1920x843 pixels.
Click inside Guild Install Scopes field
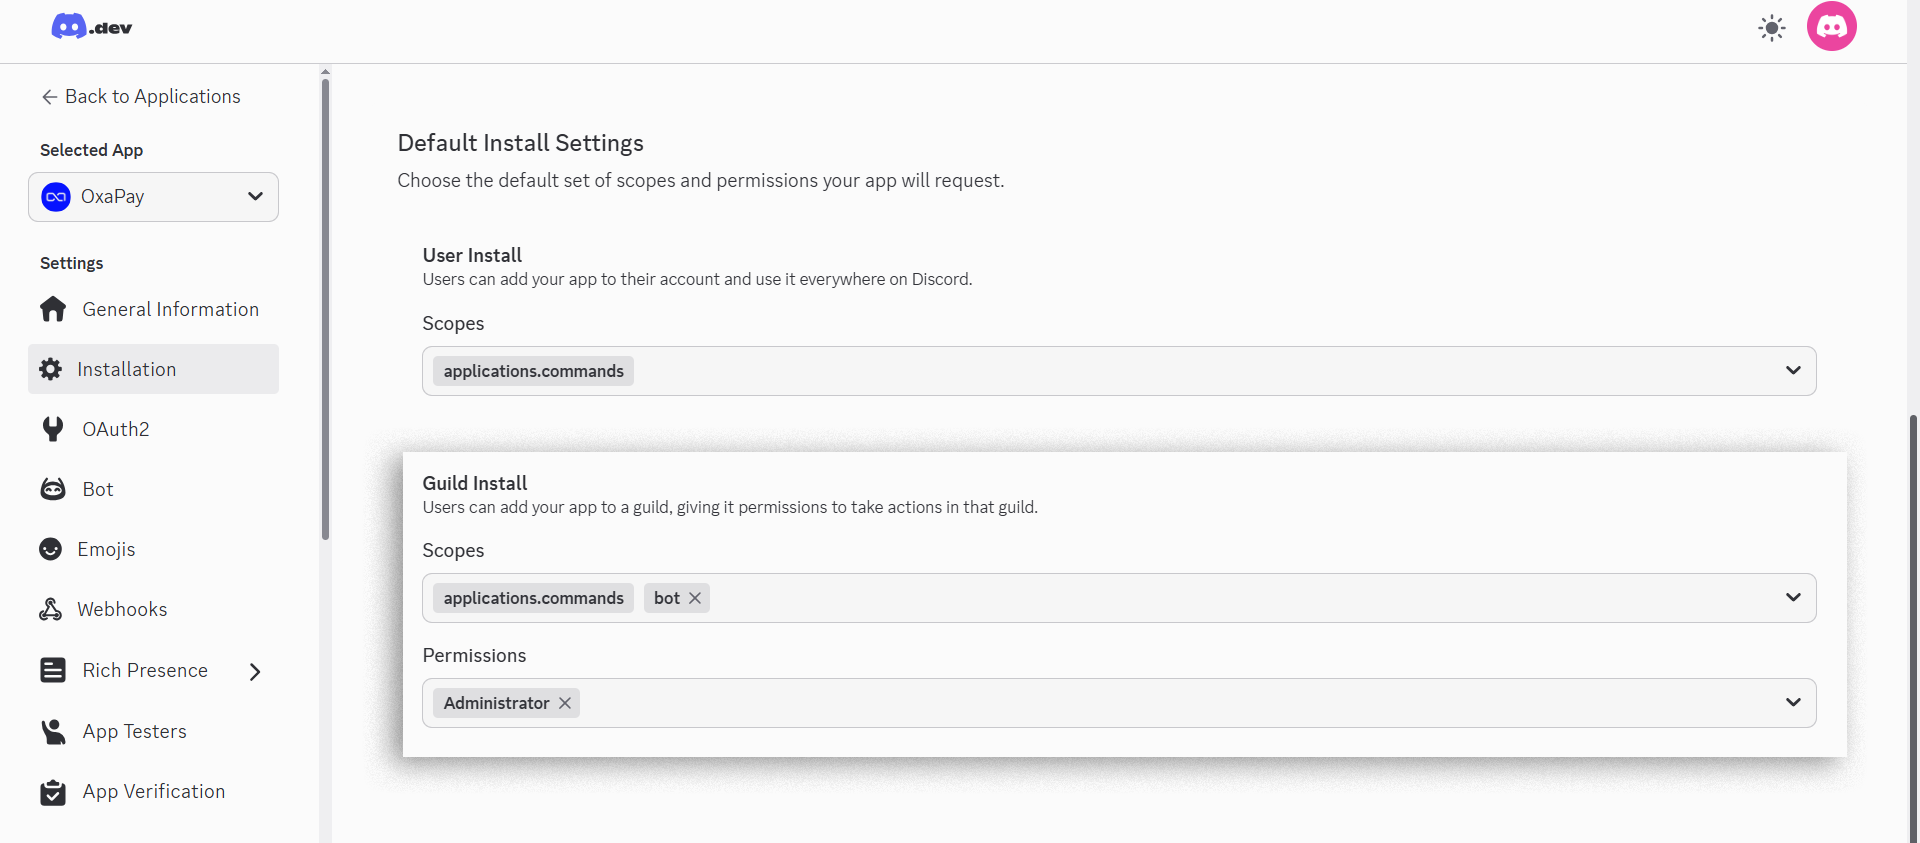point(1200,598)
